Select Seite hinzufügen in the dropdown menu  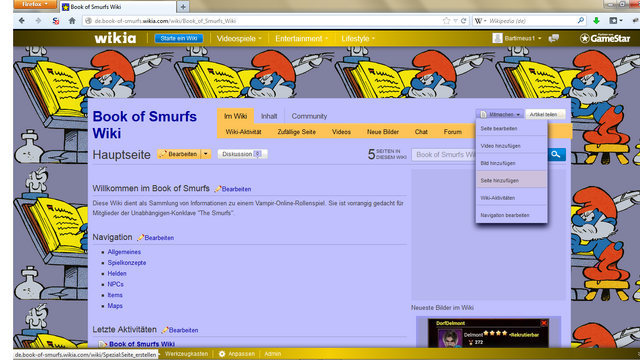coord(511,180)
